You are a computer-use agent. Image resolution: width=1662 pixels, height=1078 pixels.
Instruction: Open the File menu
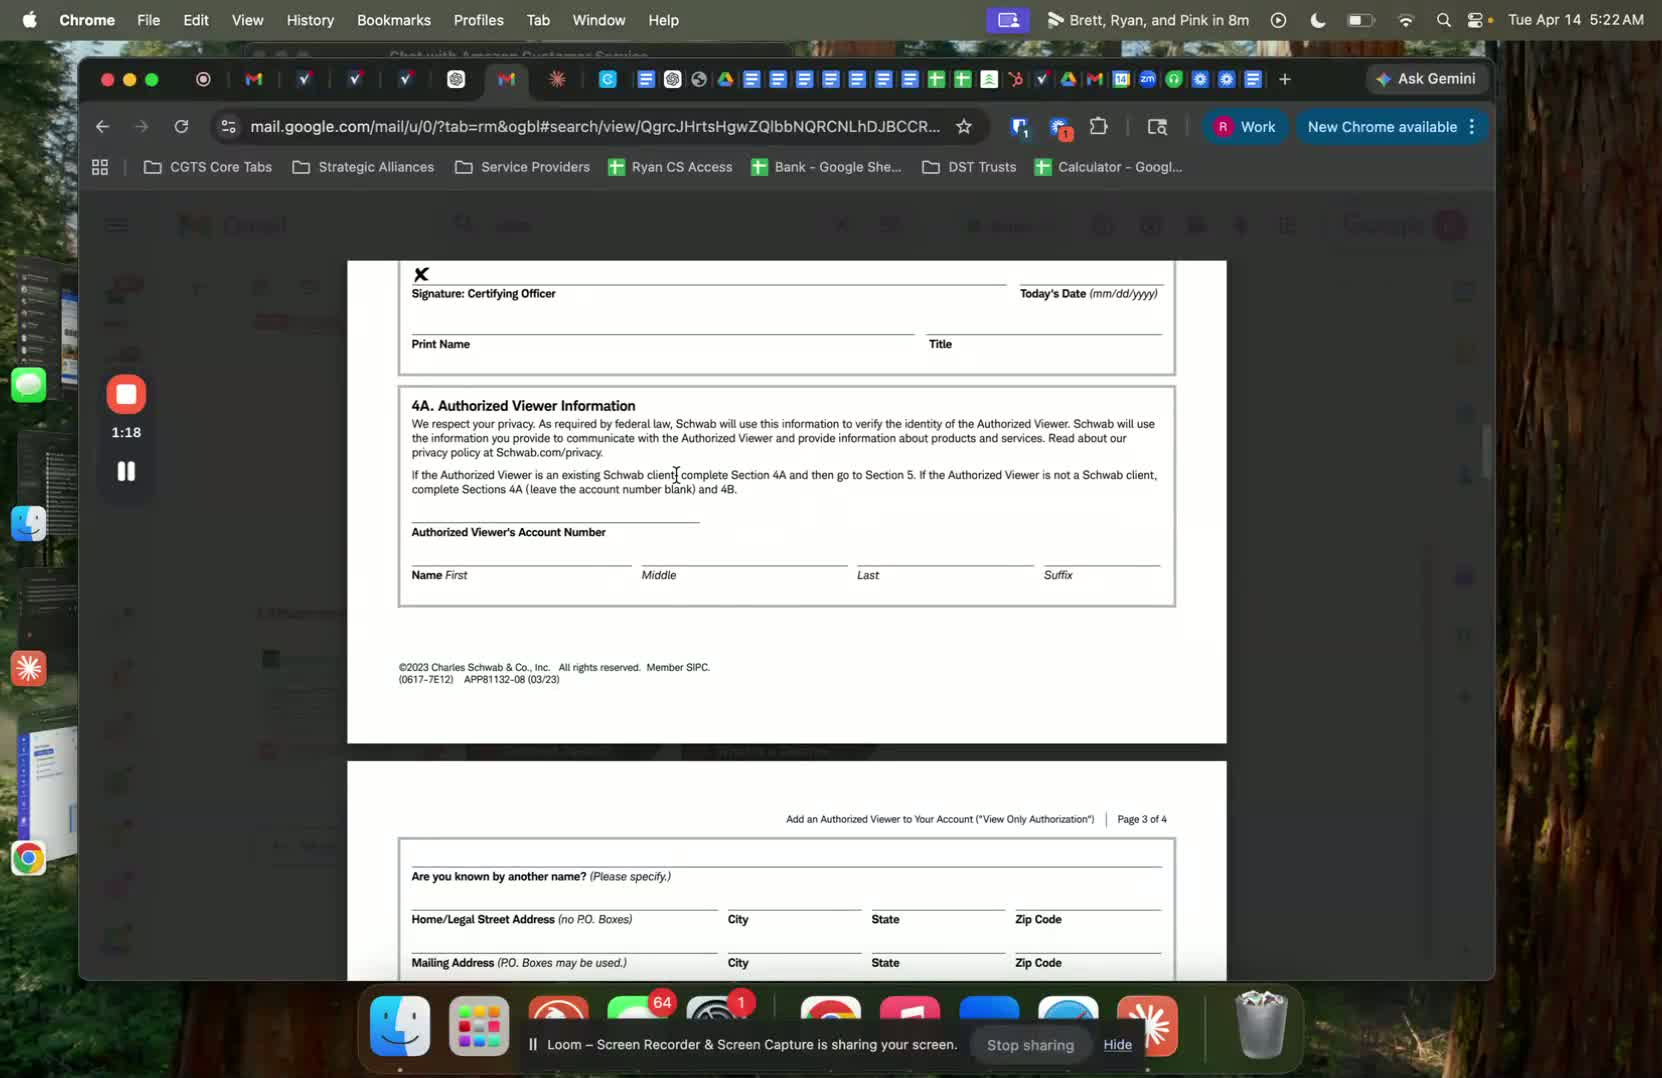(148, 20)
